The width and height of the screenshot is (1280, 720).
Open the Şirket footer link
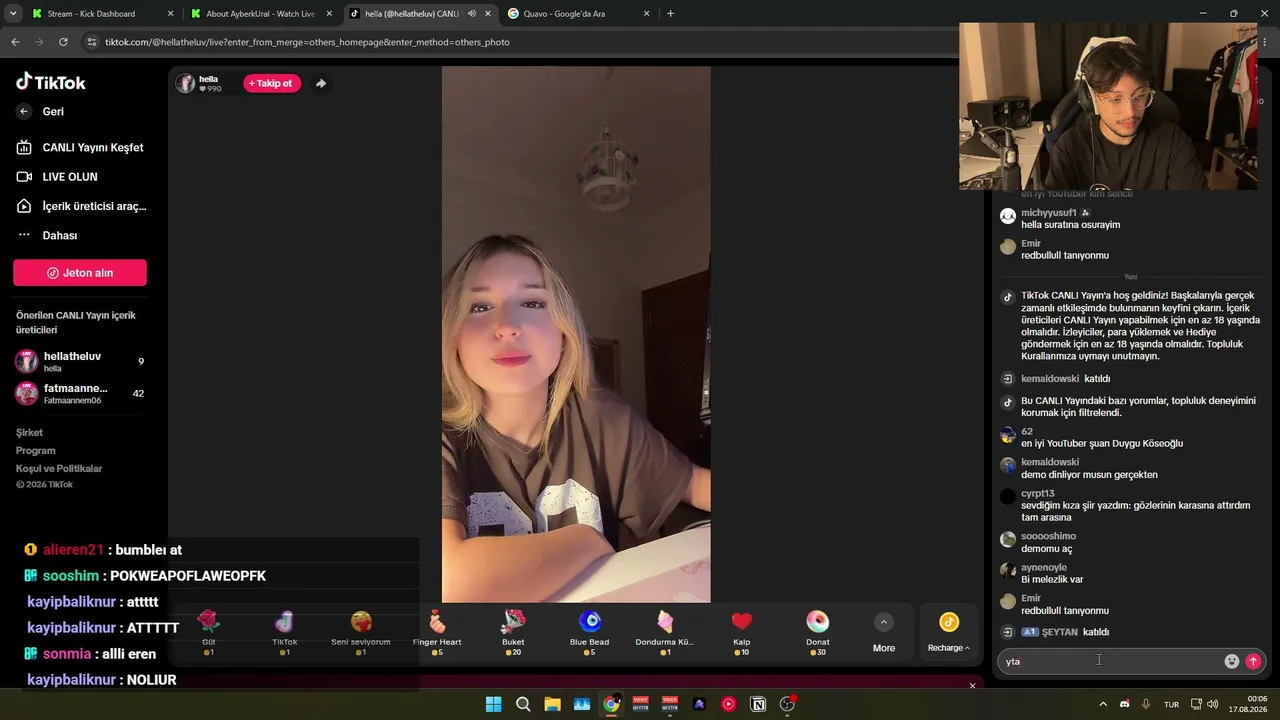(x=29, y=433)
